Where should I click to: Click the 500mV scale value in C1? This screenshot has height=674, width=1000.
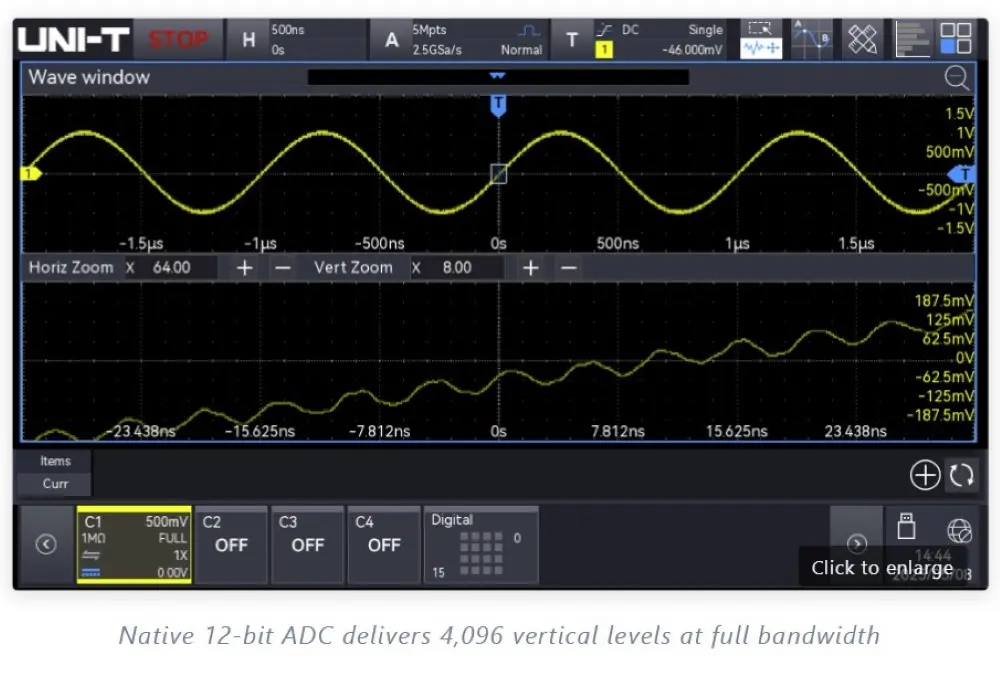tap(166, 522)
